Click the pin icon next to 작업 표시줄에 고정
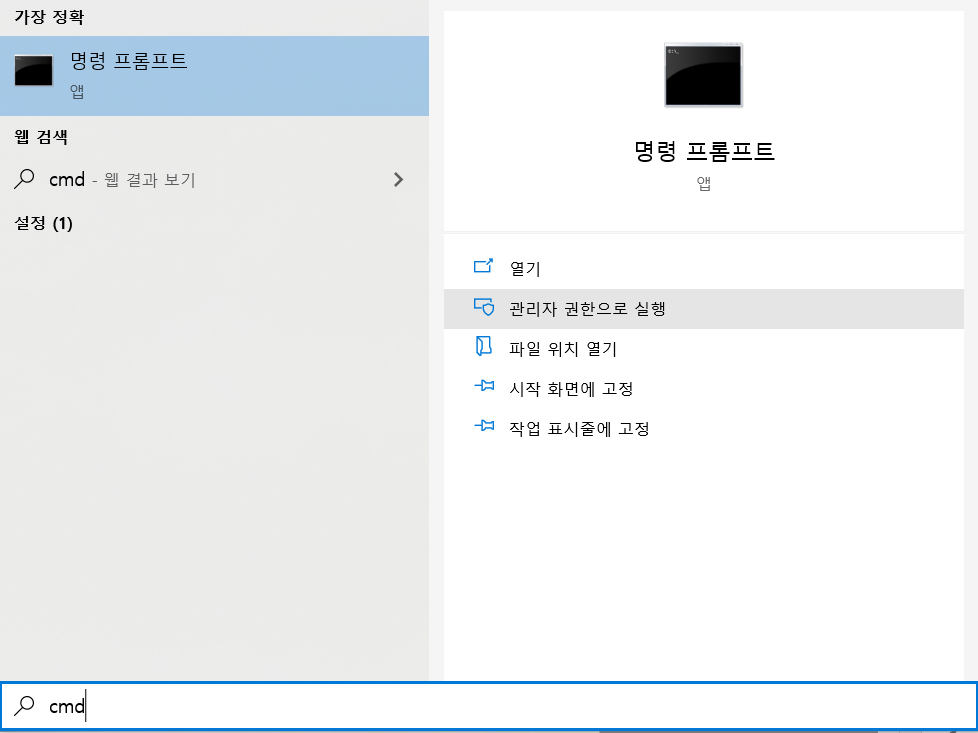 pyautogui.click(x=483, y=427)
